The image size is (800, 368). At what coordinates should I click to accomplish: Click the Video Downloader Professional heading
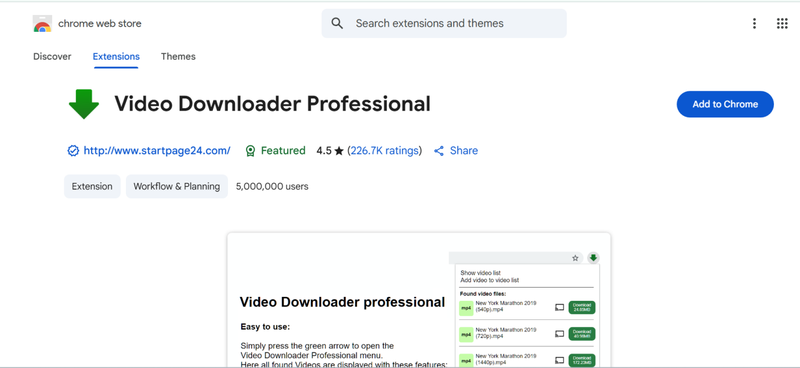tap(272, 104)
